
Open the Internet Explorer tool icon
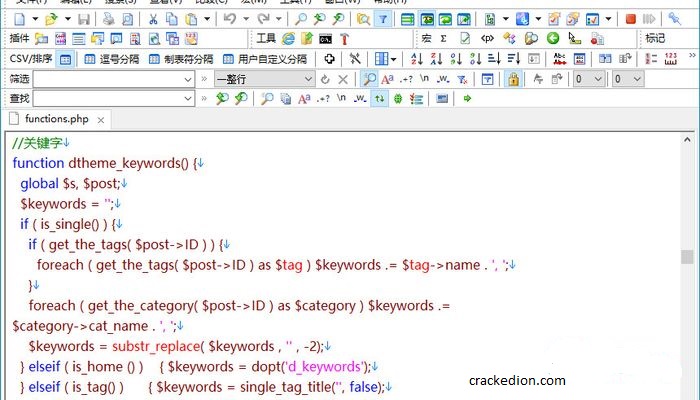(x=288, y=39)
